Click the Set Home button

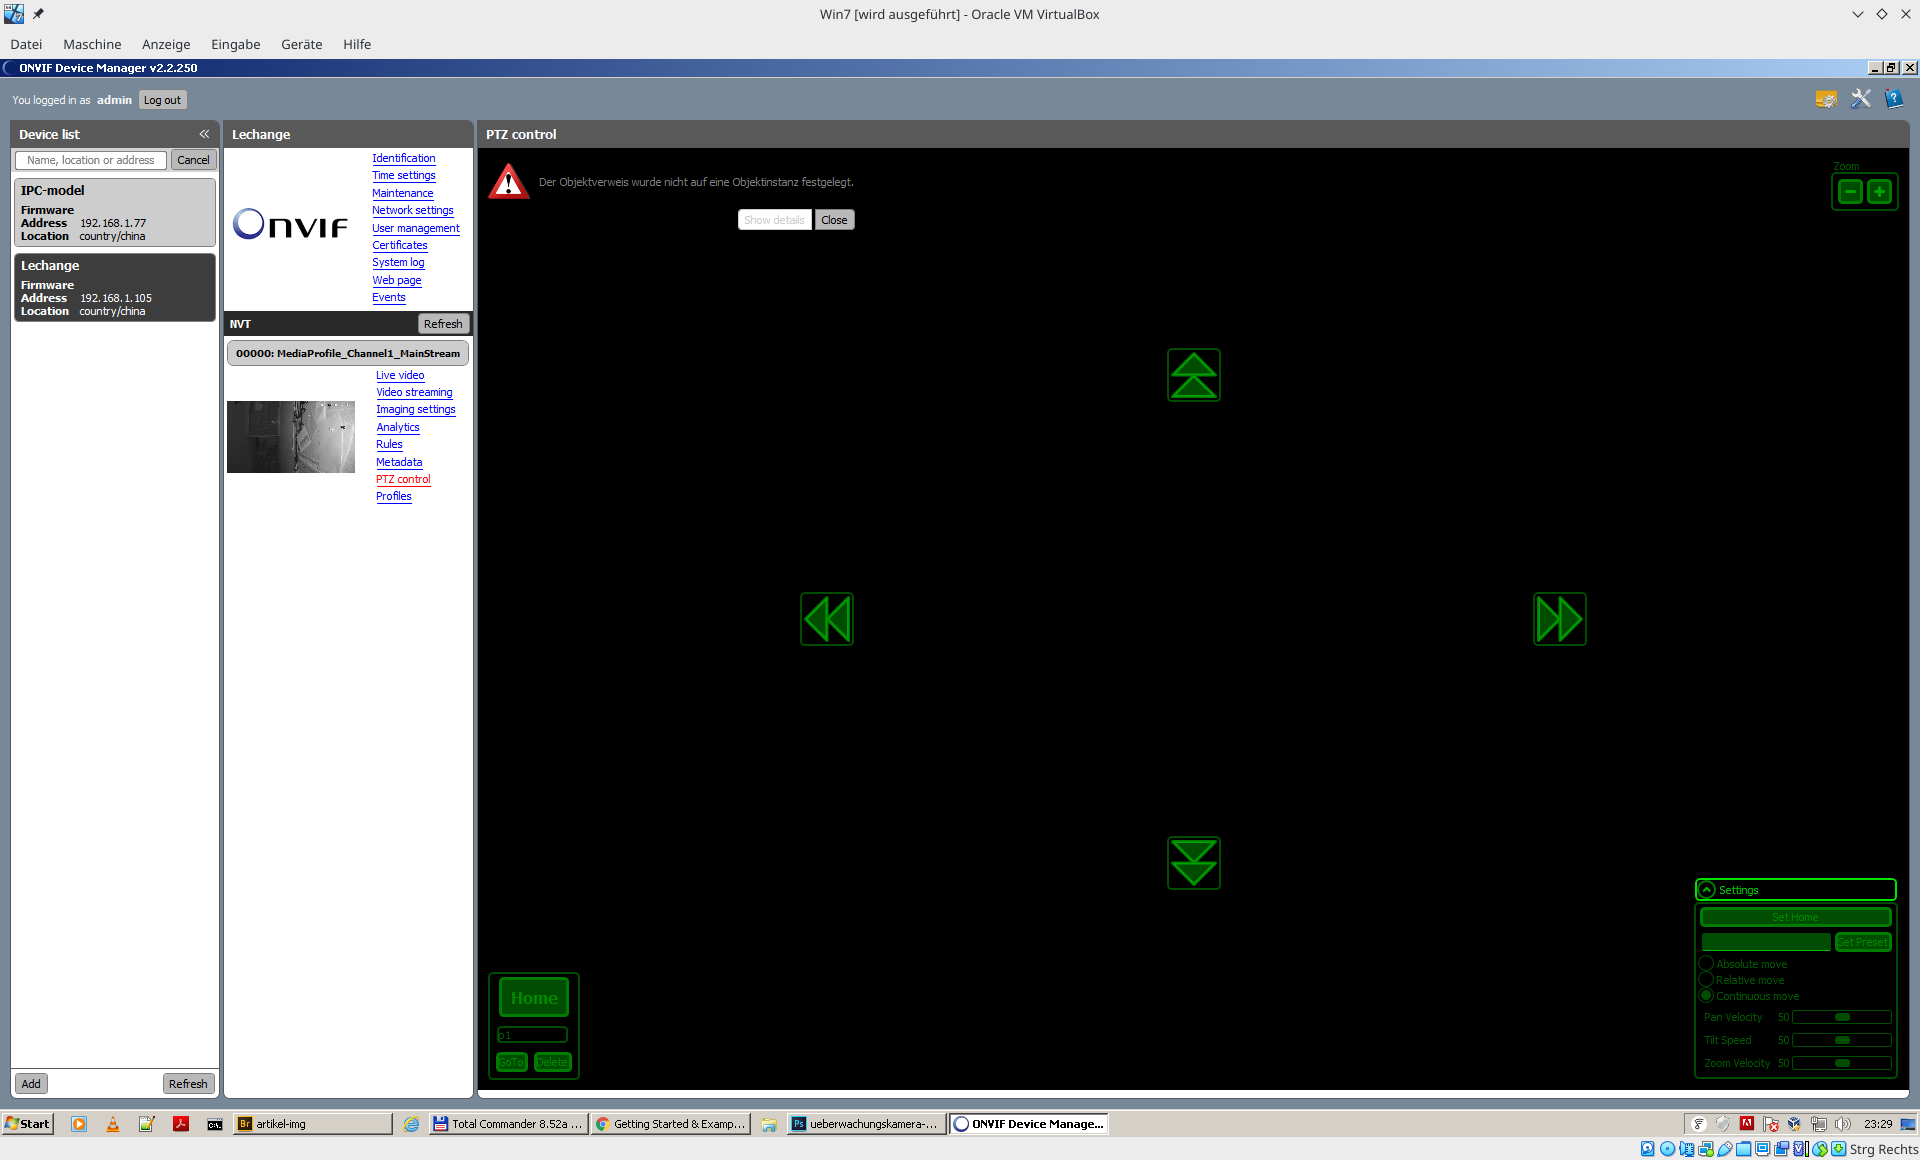click(1796, 917)
